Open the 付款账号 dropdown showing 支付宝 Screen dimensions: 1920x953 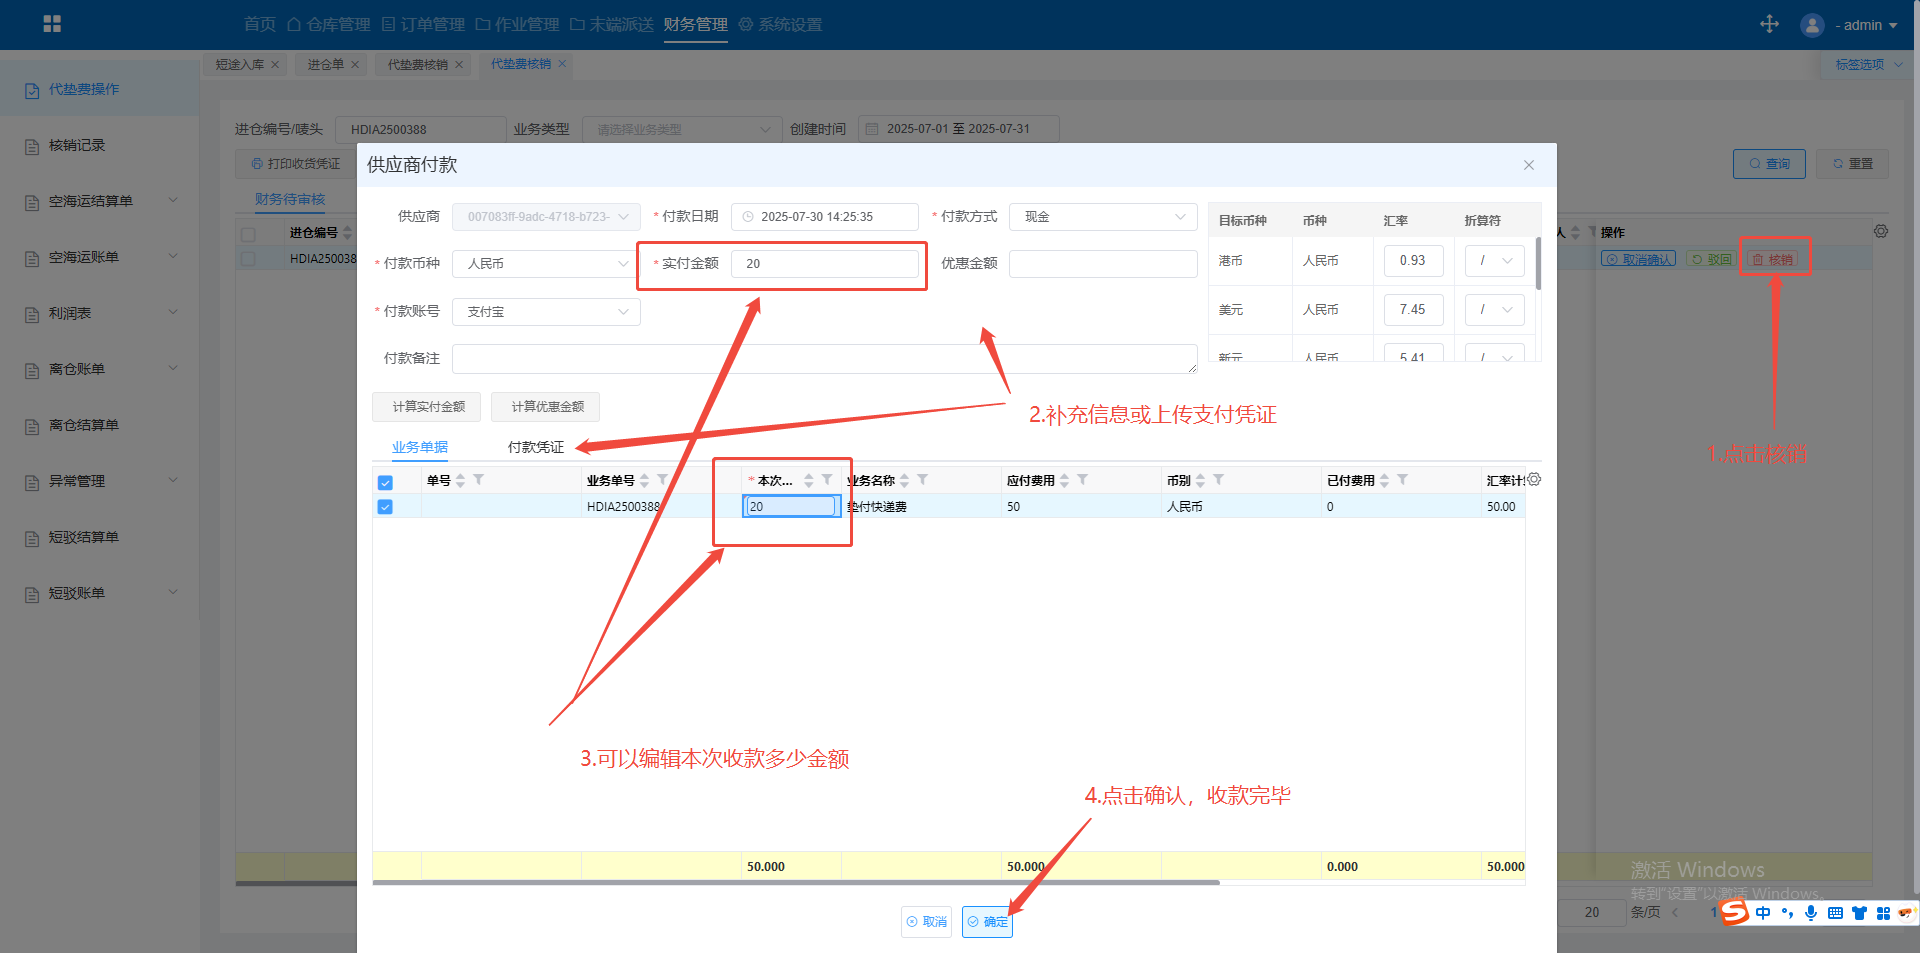546,312
